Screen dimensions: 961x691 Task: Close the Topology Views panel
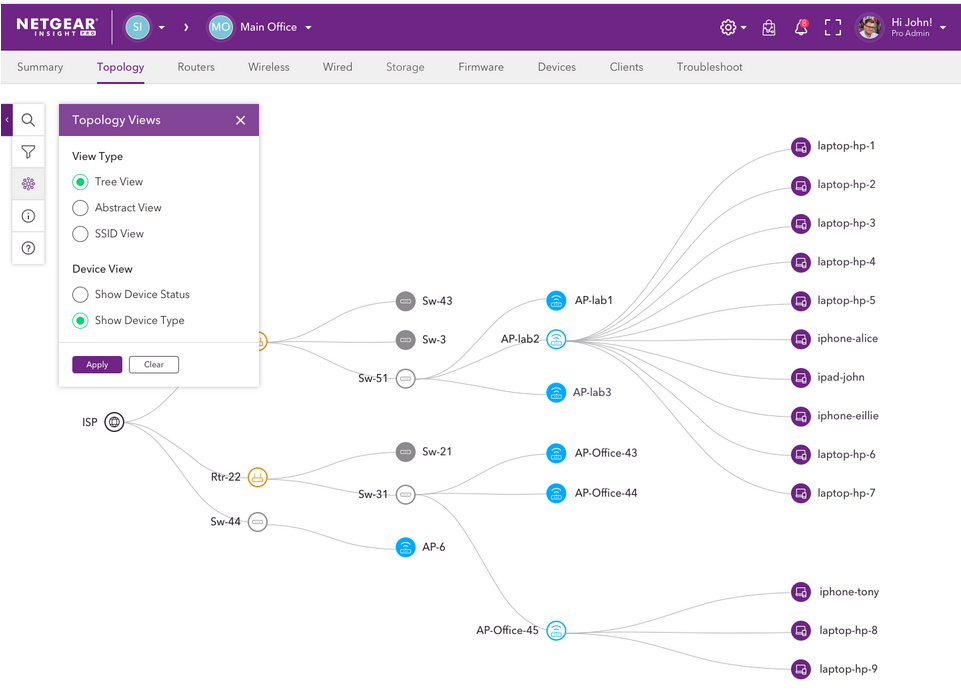(x=240, y=120)
